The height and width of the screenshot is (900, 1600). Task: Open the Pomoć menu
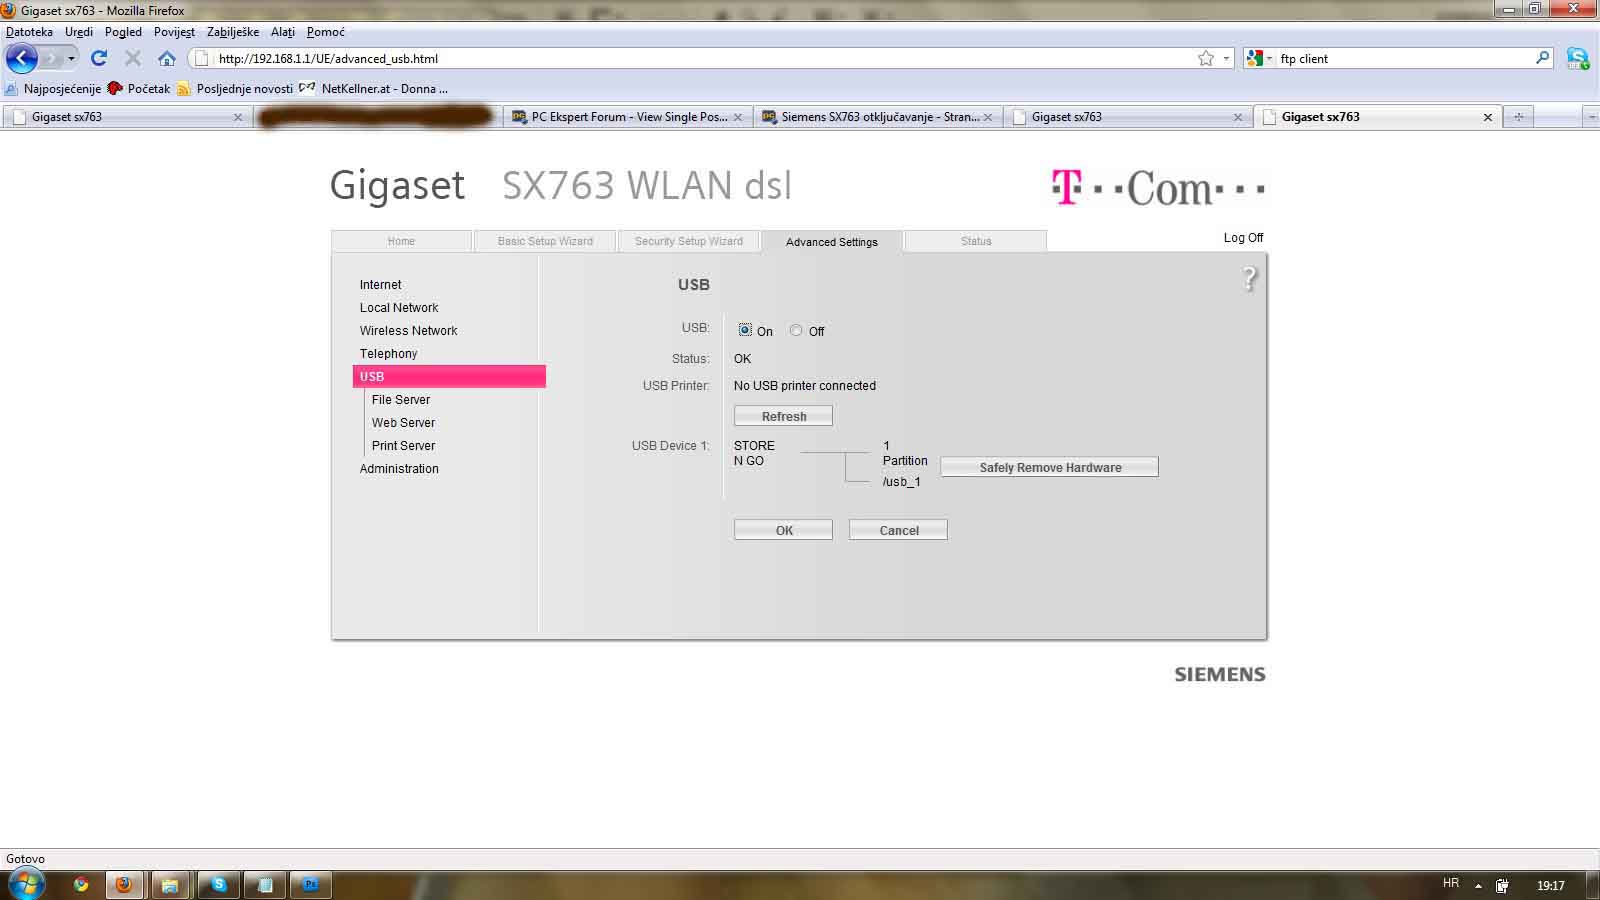click(326, 32)
